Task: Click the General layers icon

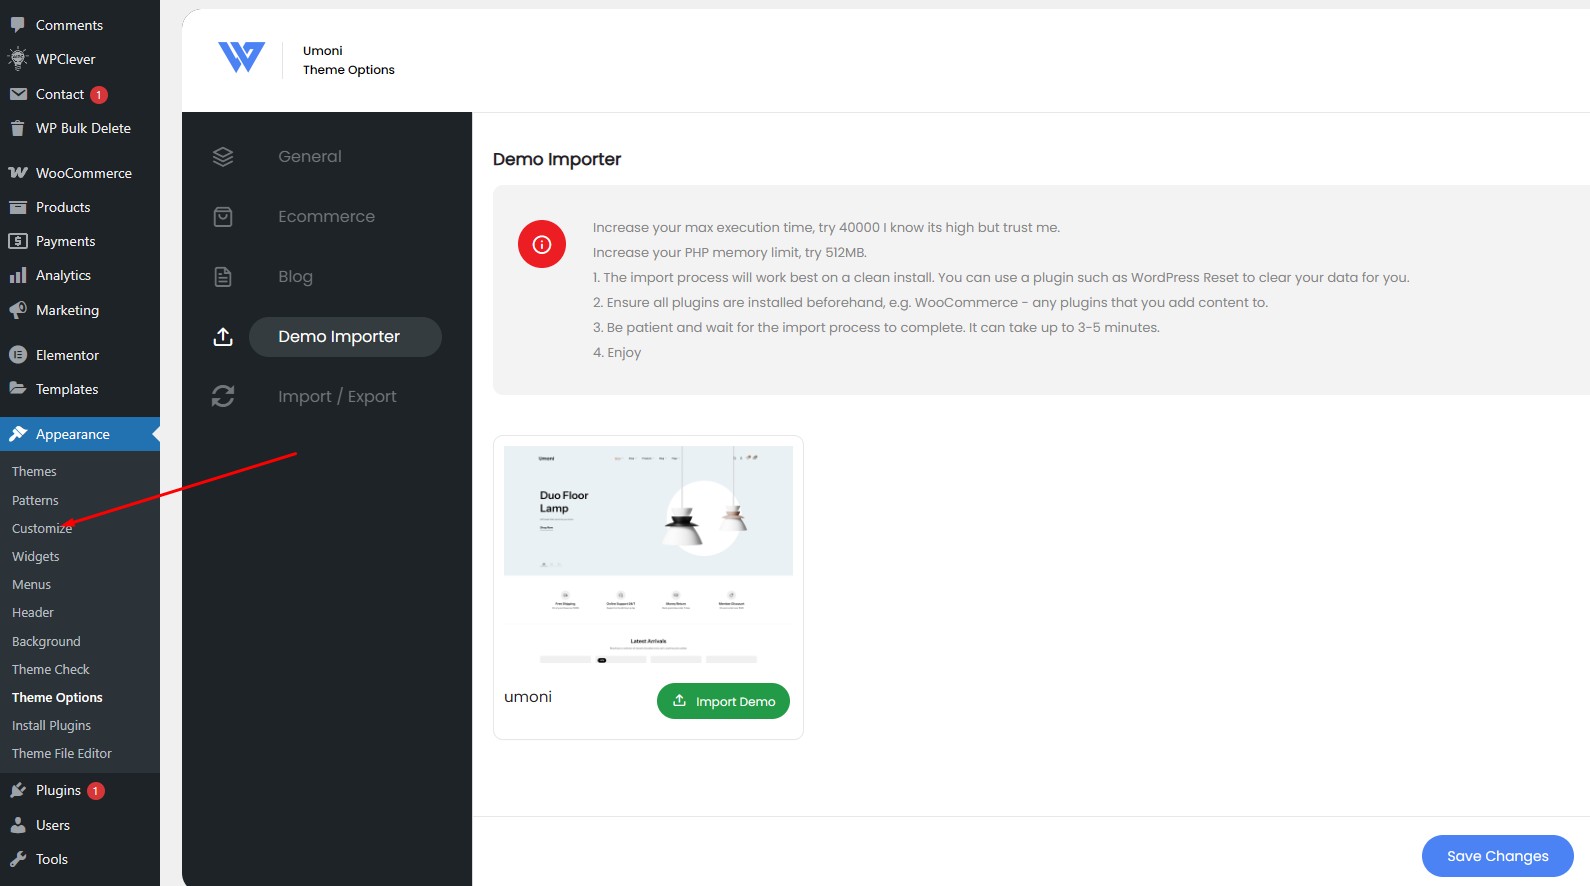Action: (223, 157)
